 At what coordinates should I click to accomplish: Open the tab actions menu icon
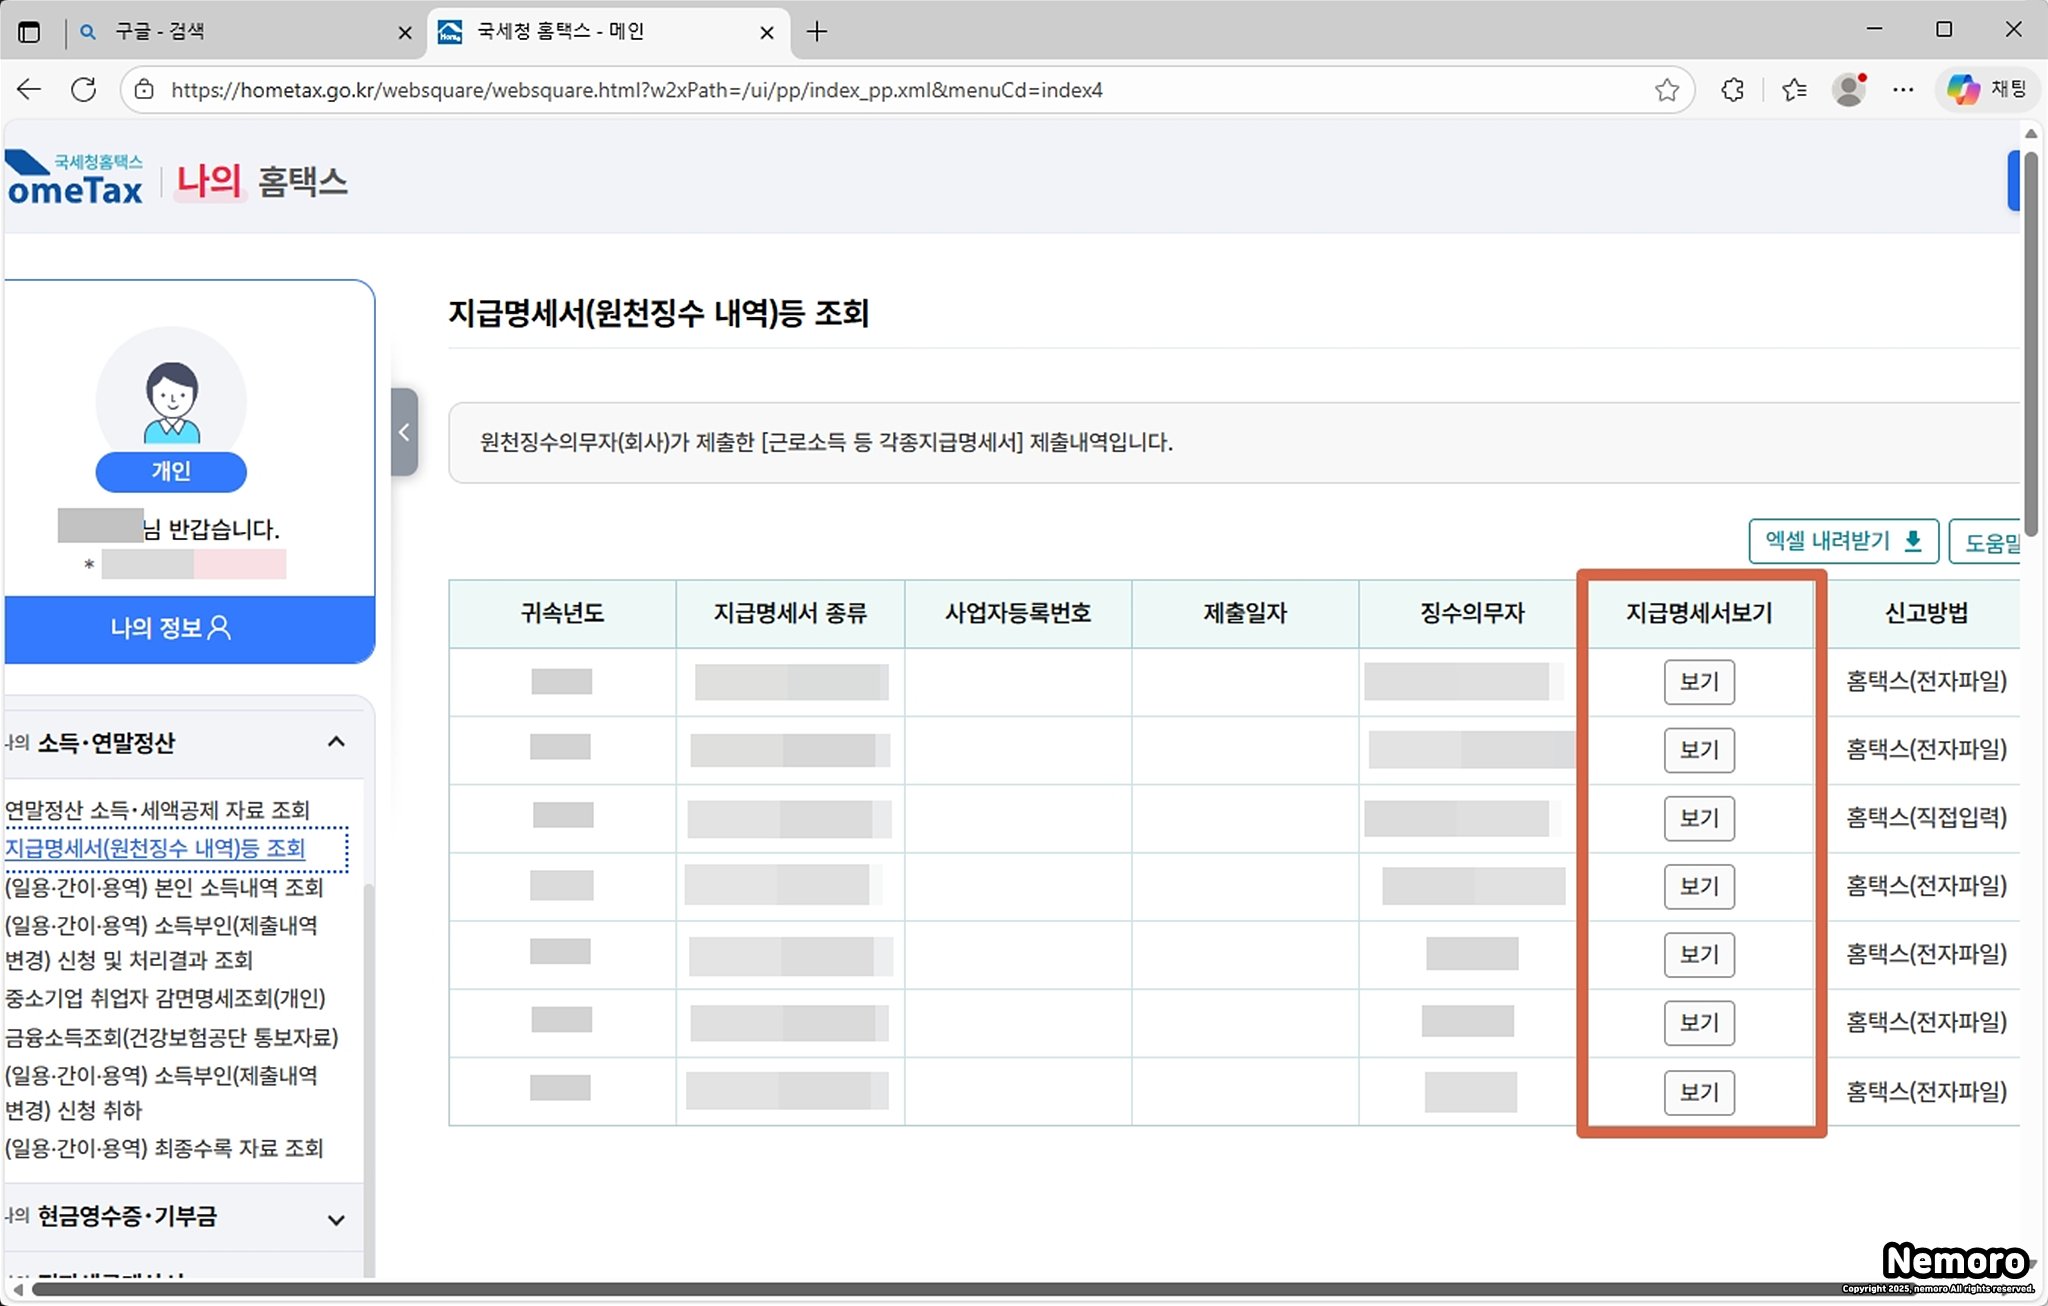pos(29,32)
